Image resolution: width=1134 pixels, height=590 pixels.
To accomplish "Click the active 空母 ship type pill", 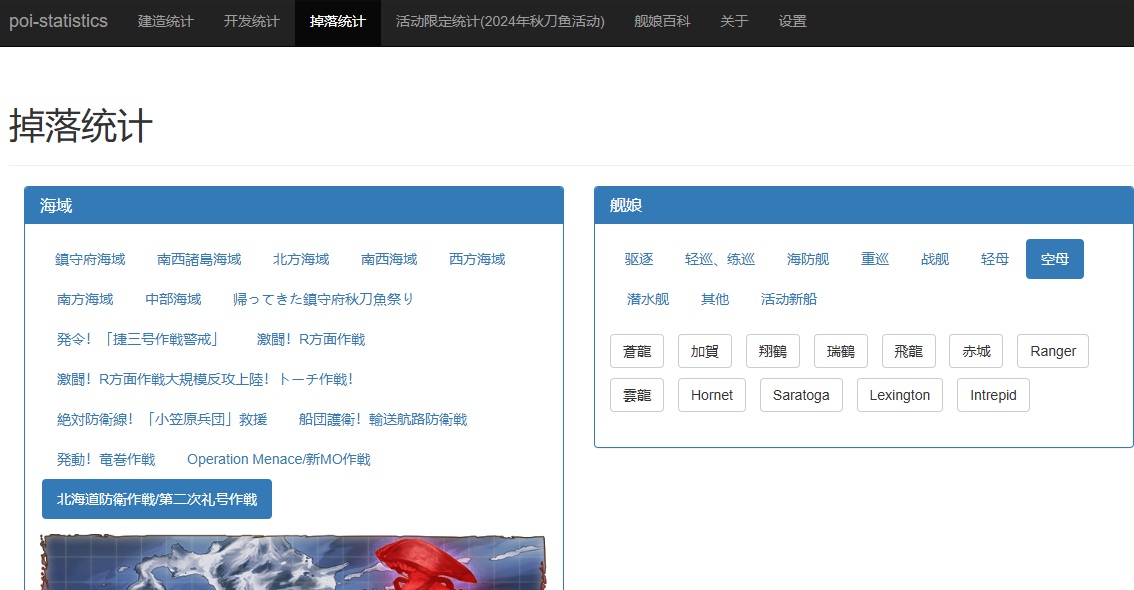I will point(1054,259).
